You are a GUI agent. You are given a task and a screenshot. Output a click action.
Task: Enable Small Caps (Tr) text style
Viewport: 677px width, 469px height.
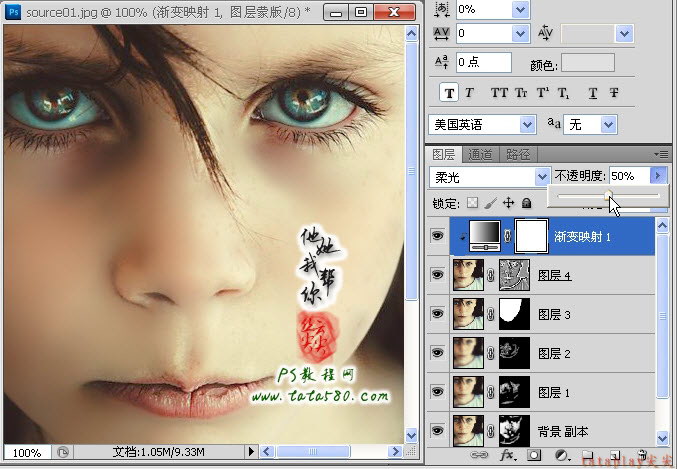pyautogui.click(x=521, y=93)
